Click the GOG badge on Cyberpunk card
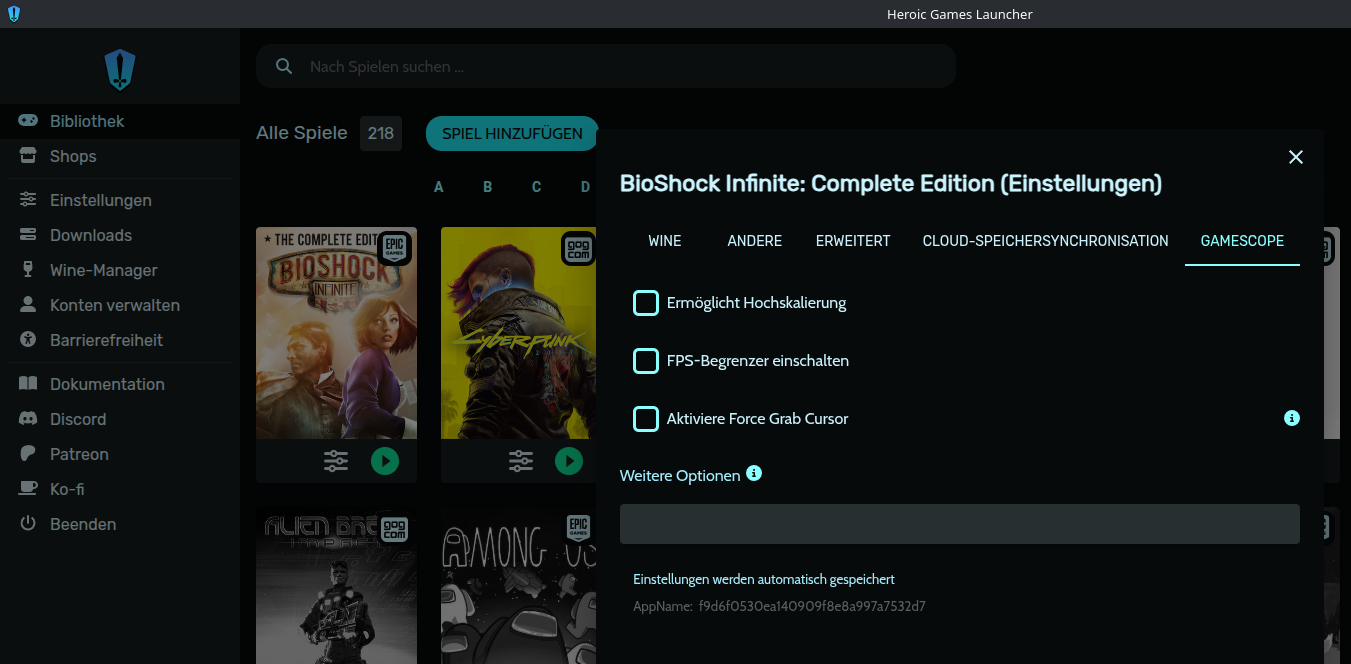The image size is (1351, 664). (x=580, y=248)
